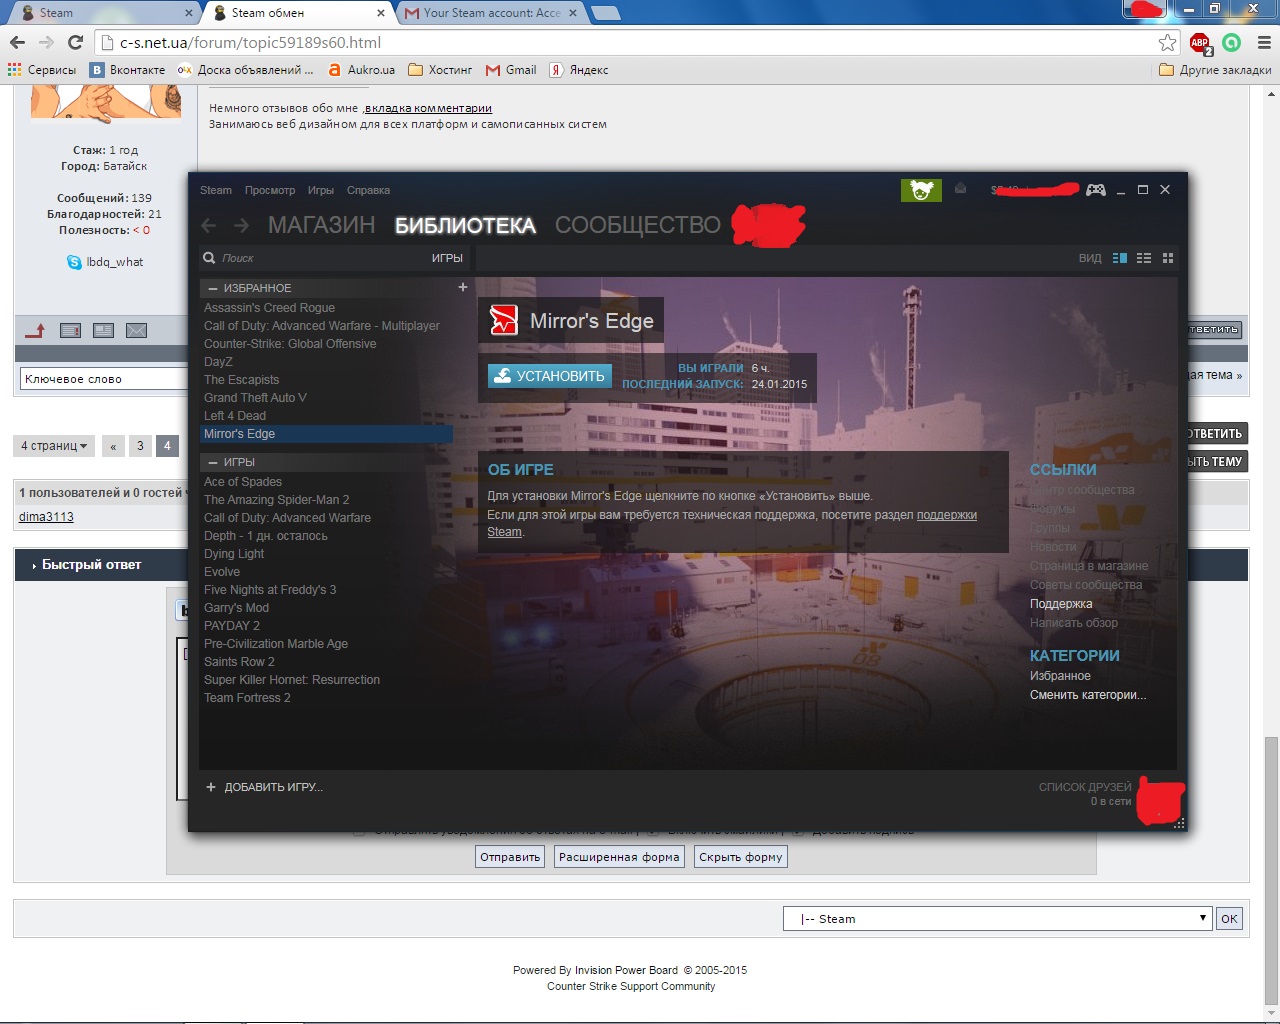
Task: Open the Adblock Plus extension icon
Action: tap(1200, 43)
